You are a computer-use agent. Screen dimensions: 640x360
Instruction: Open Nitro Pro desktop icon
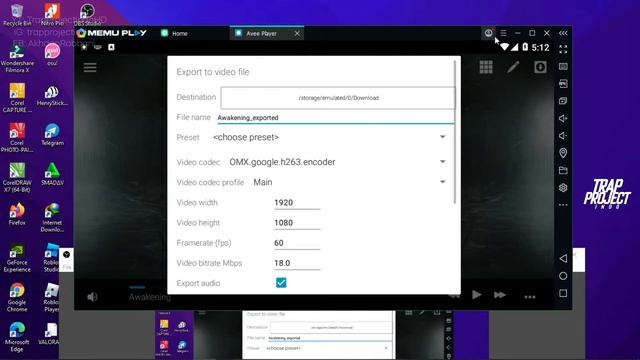pyautogui.click(x=52, y=15)
